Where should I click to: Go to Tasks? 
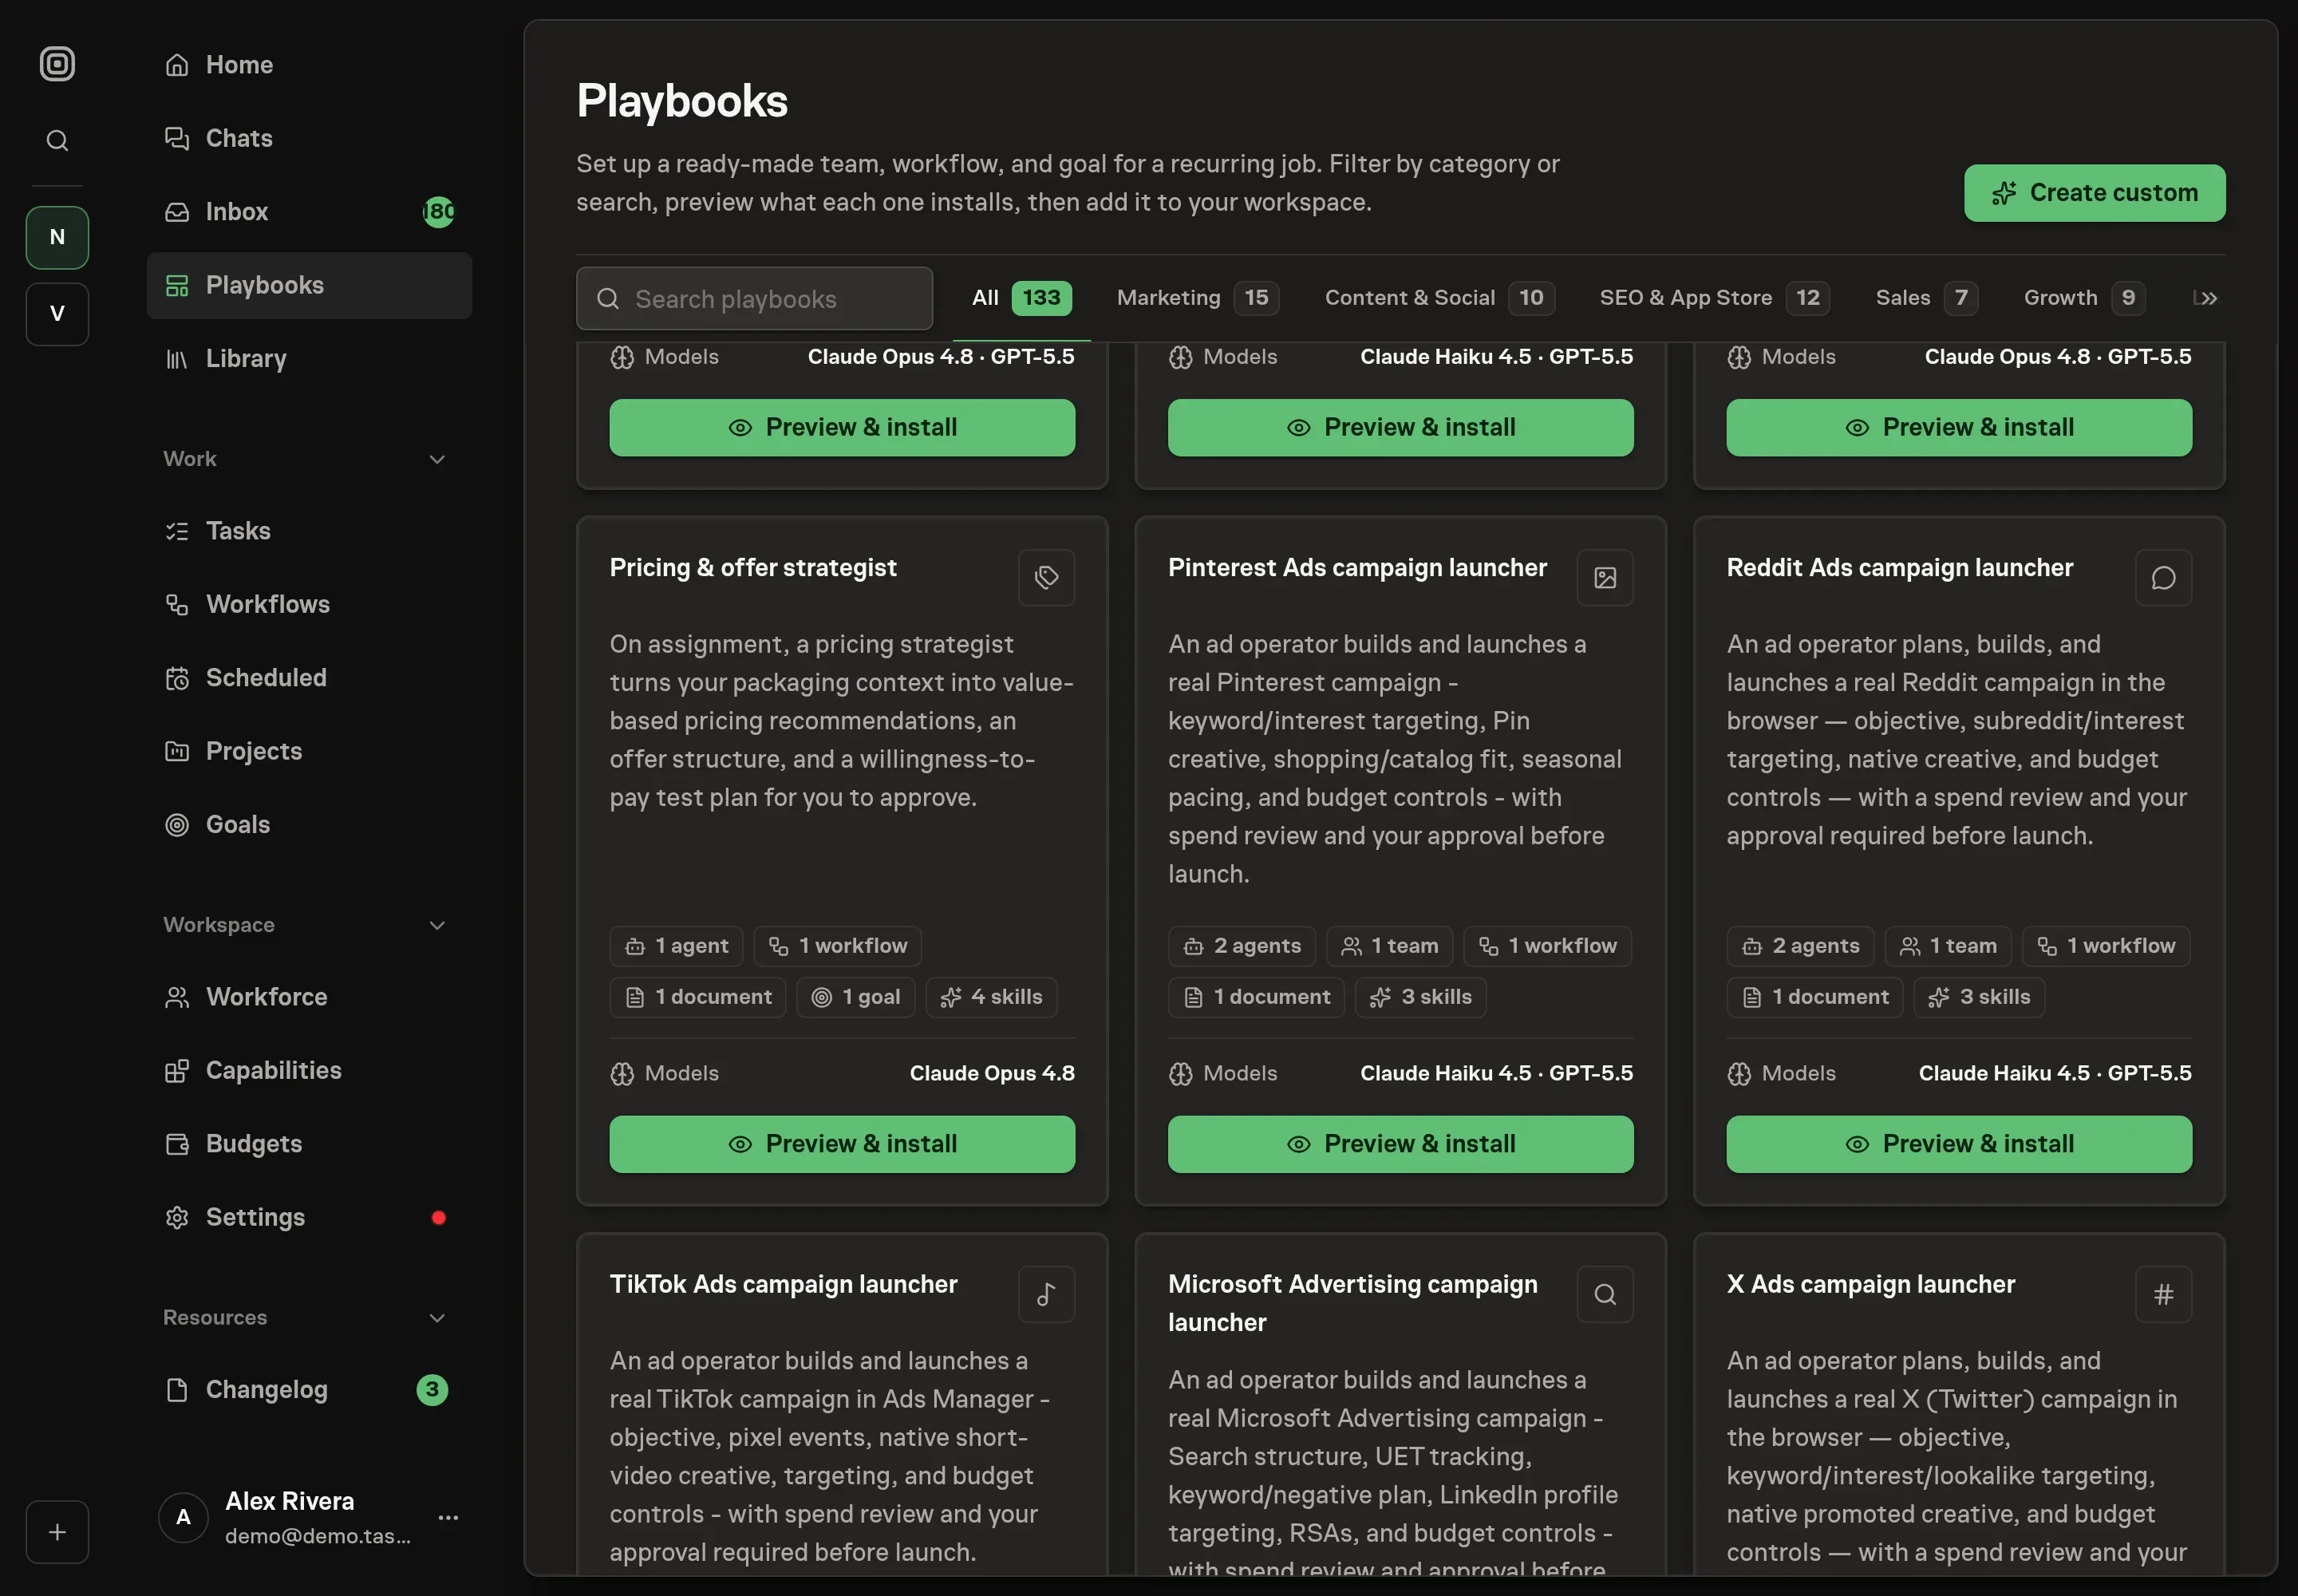[309, 531]
